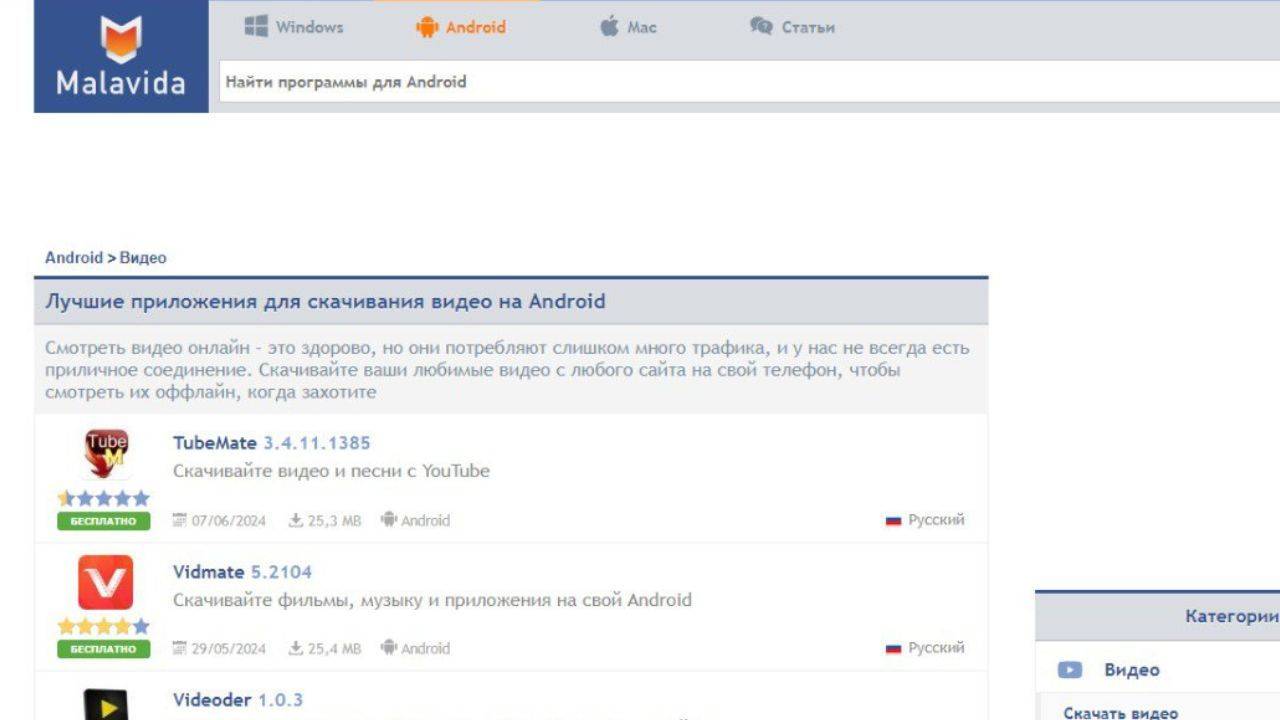
Task: Focus the Найти программы для Android search field
Action: [x=749, y=82]
